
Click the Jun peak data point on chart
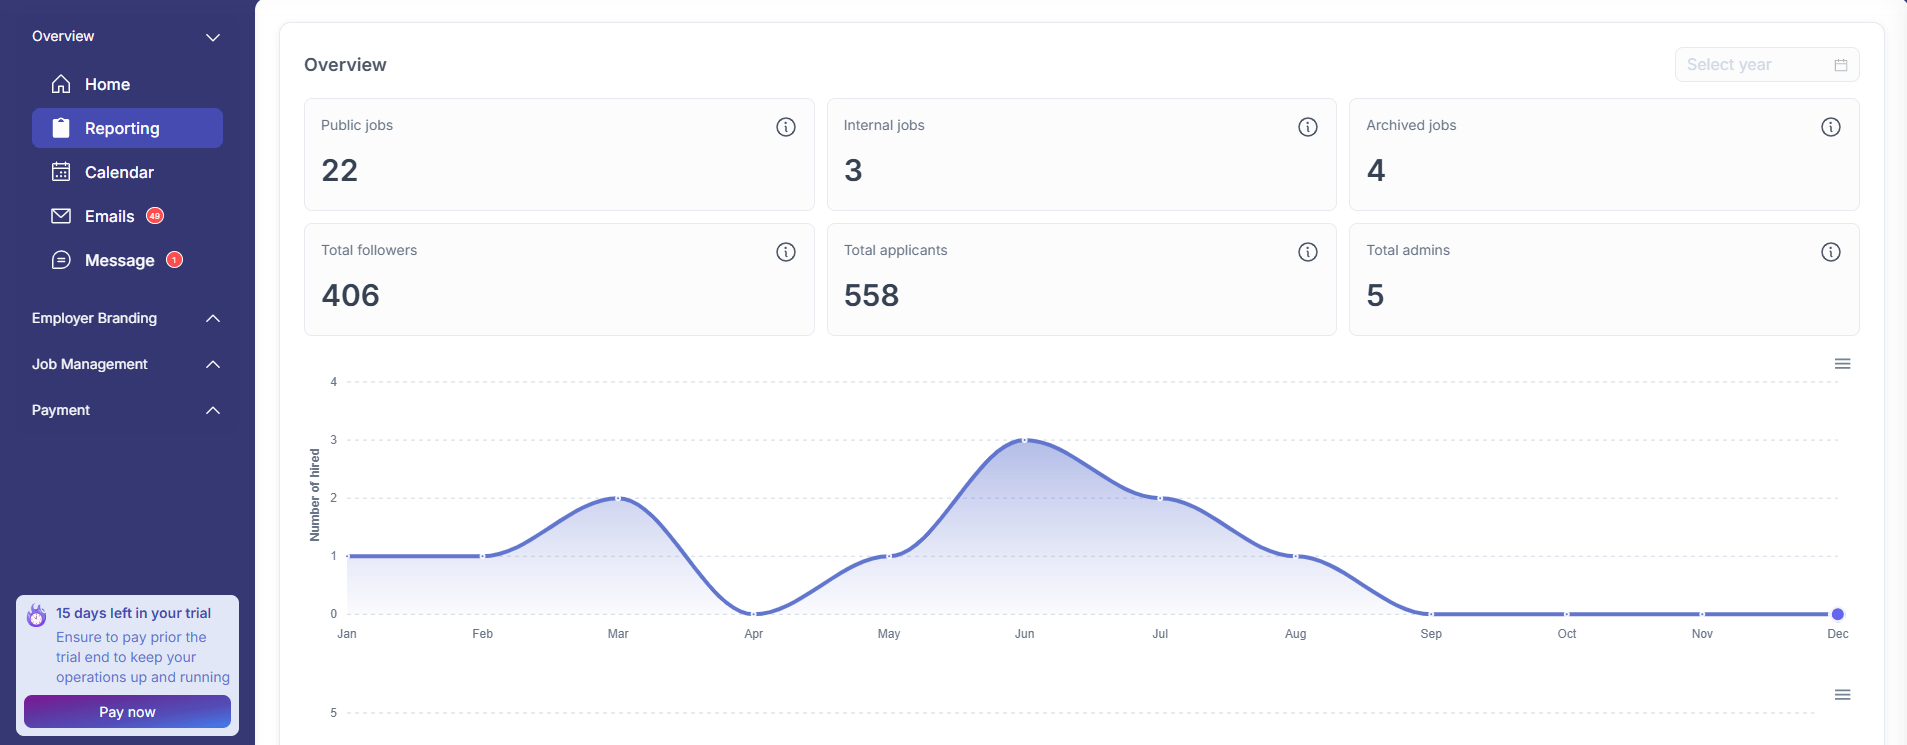[1024, 440]
